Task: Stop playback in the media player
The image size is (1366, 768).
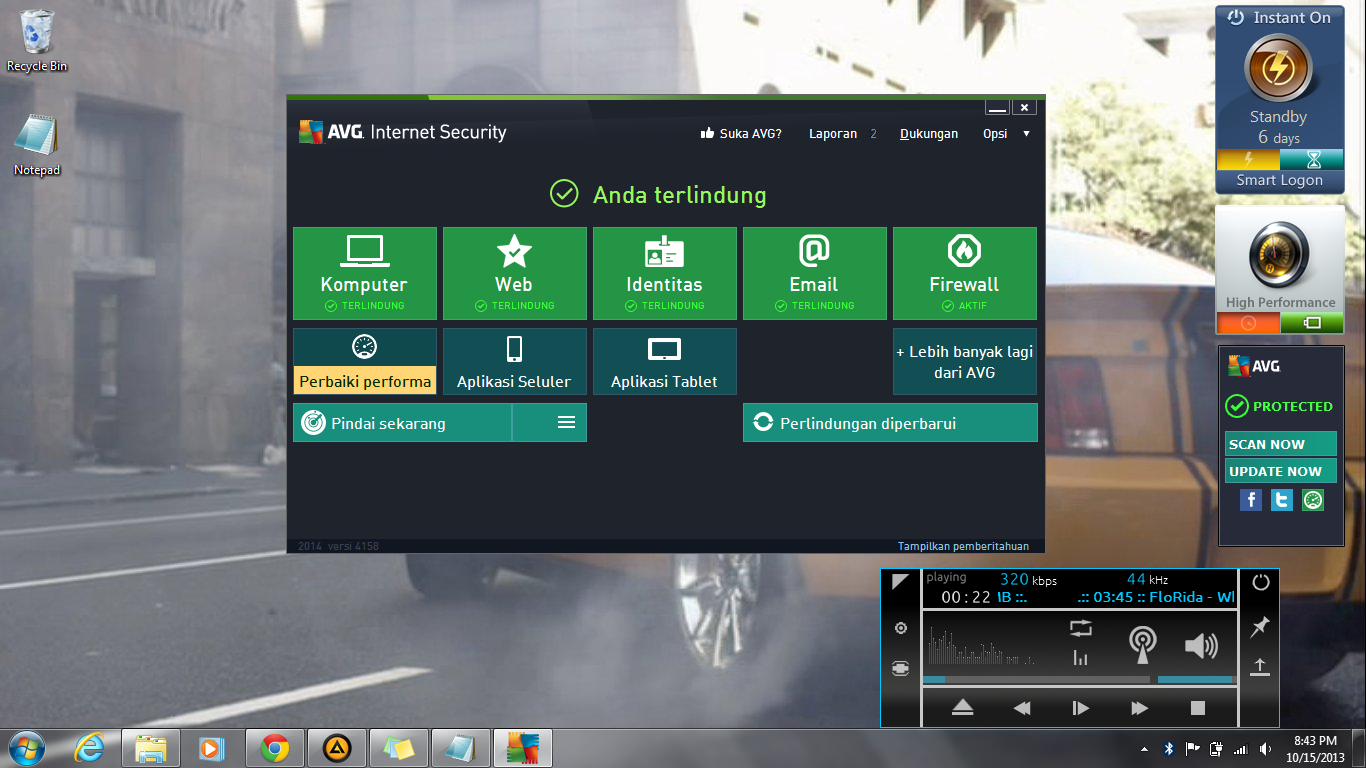Action: (1198, 708)
